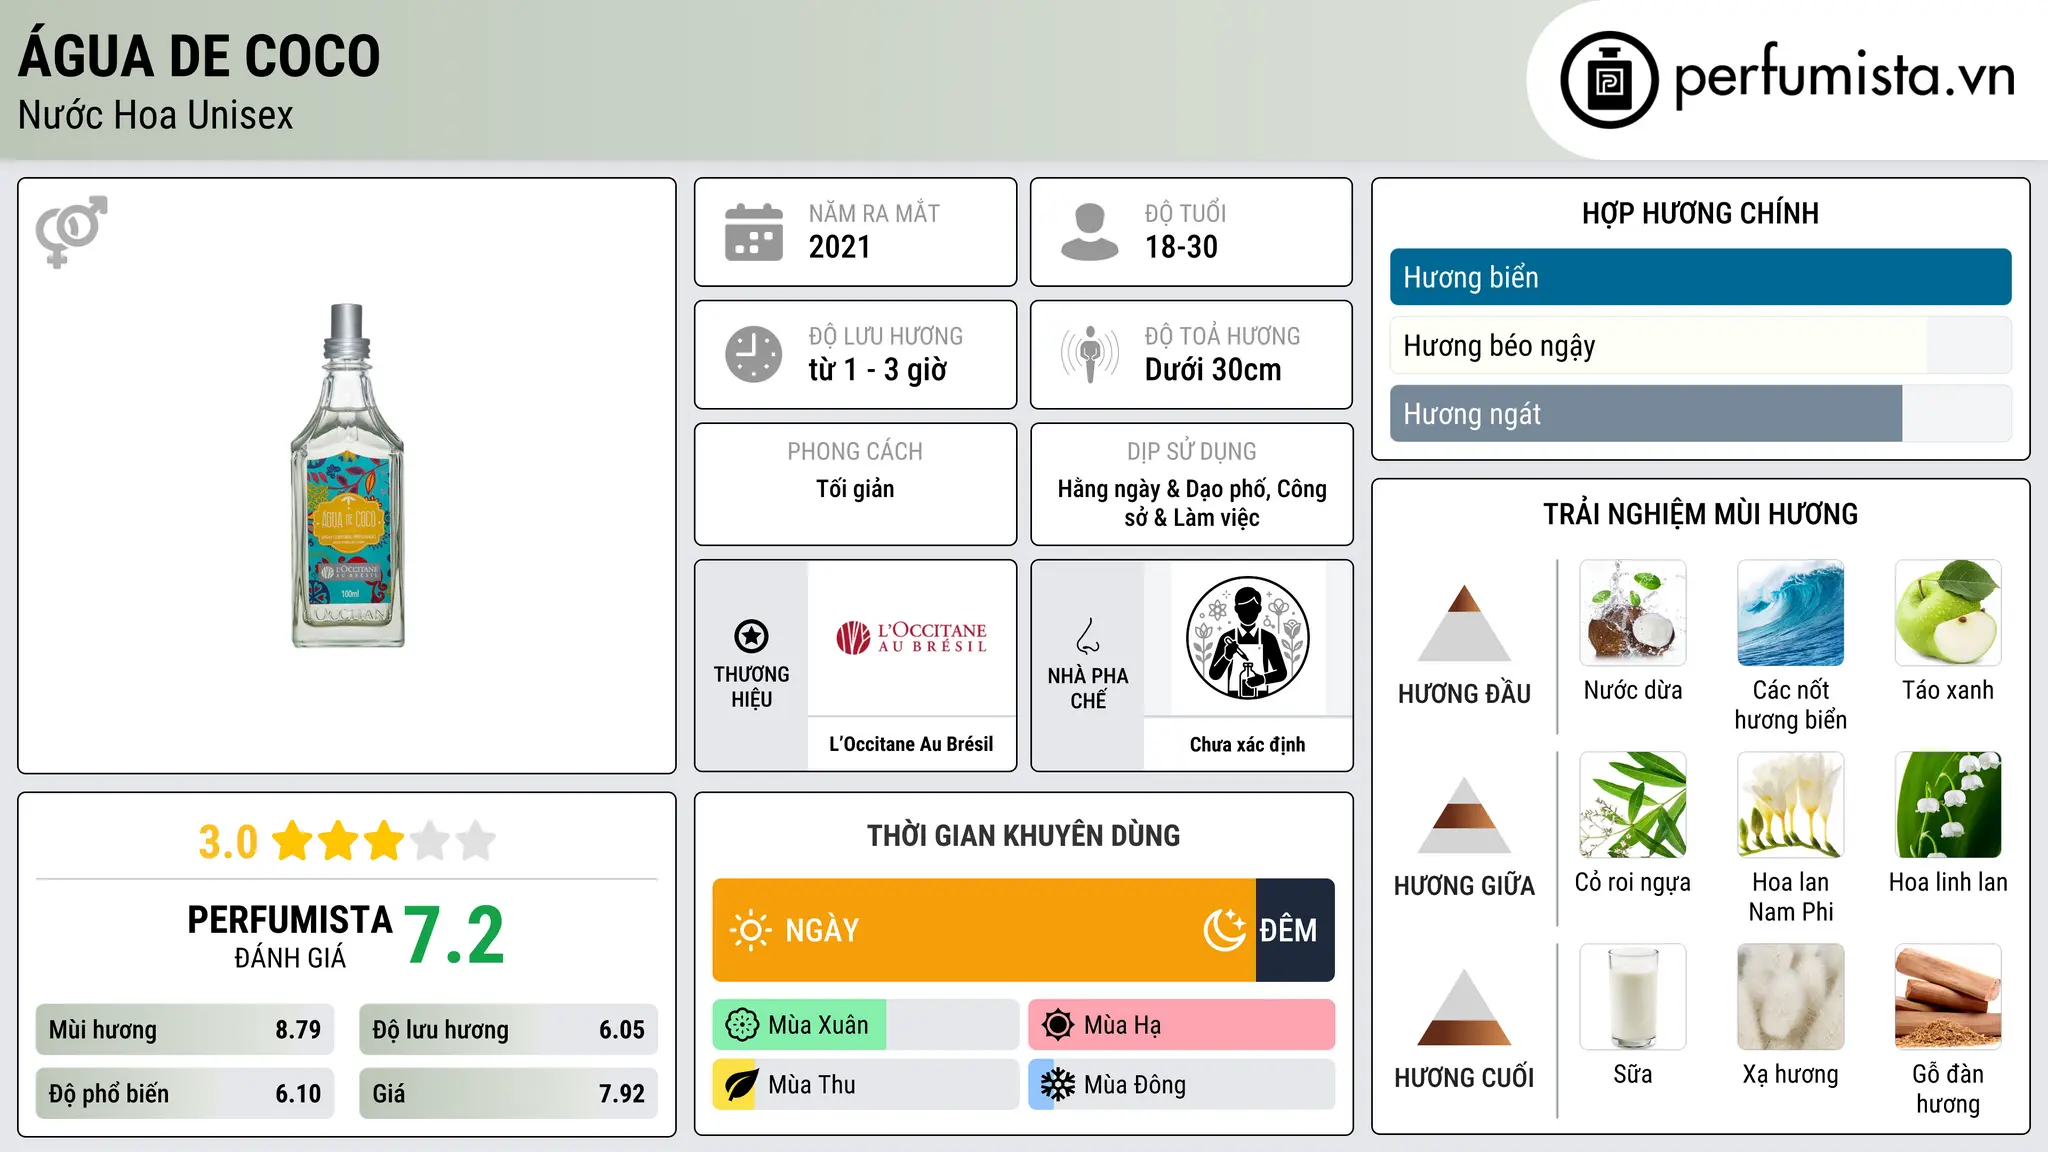Open the L'Occitane Au Brésil brand name
The width and height of the screenshot is (2048, 1152).
911,744
